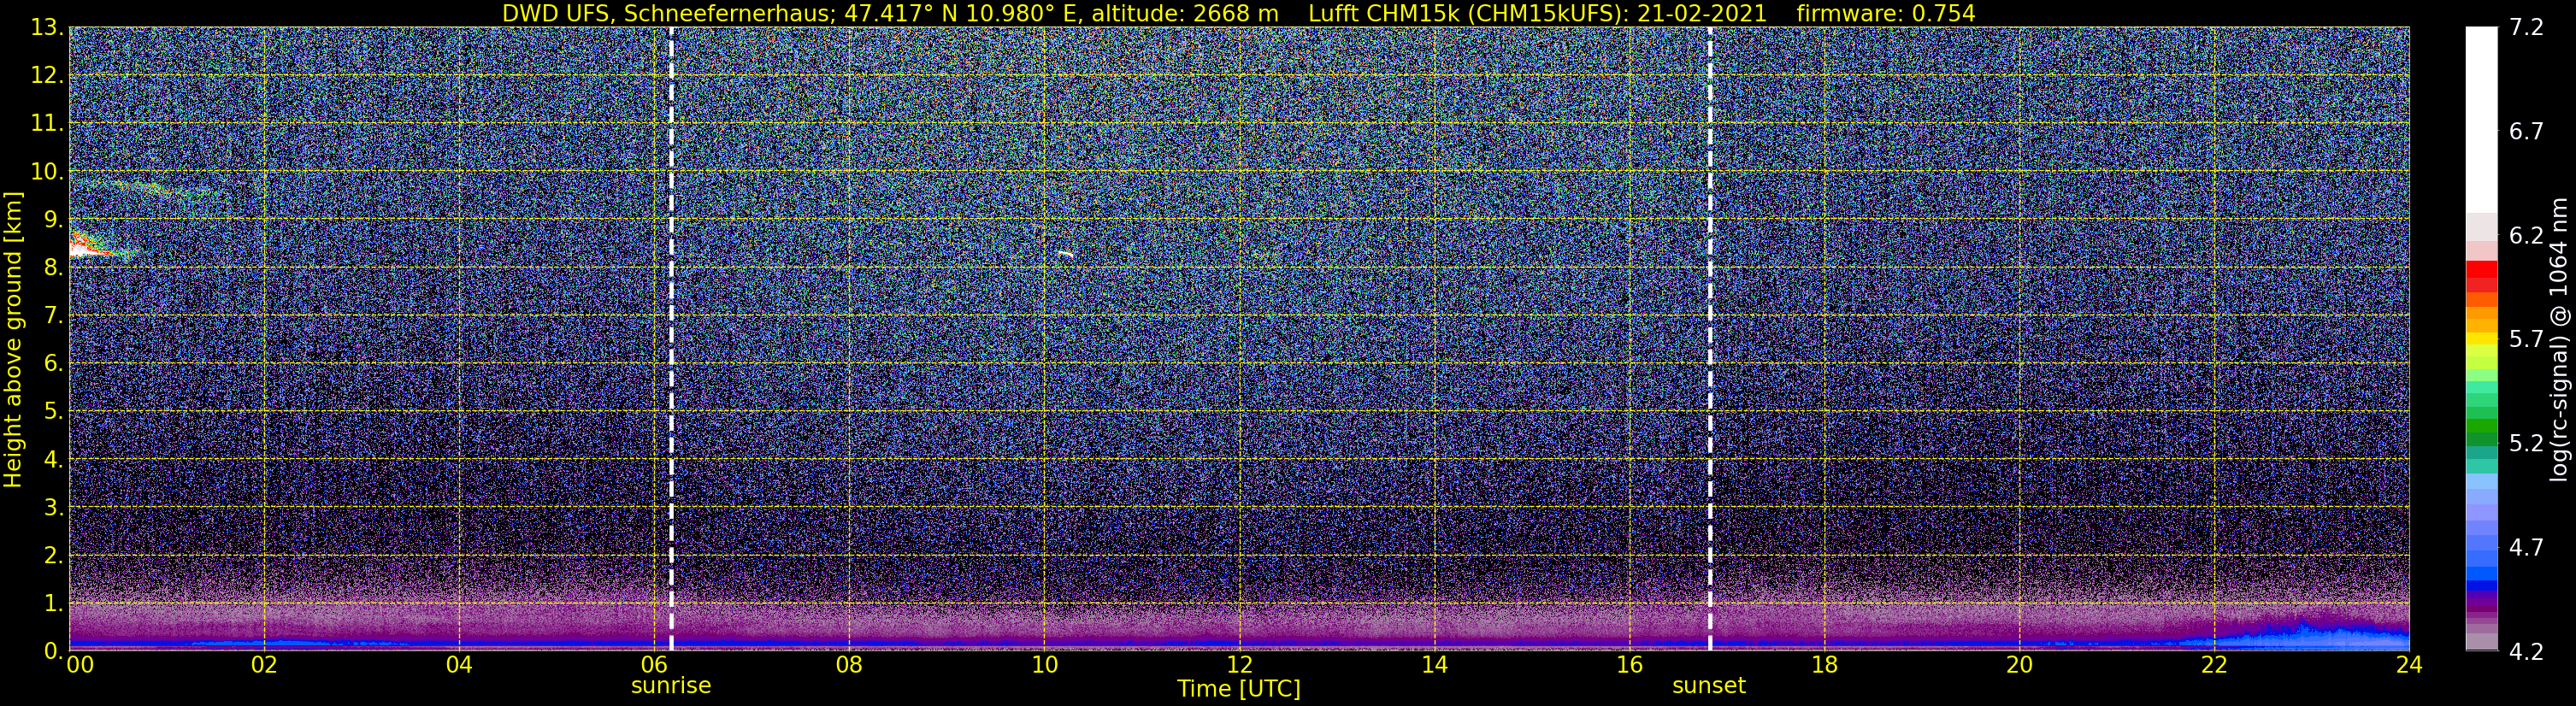Image resolution: width=2576 pixels, height=706 pixels.
Task: Click the colorbar label log(rc-signal) @ 1064 nm
Action: coord(2559,339)
